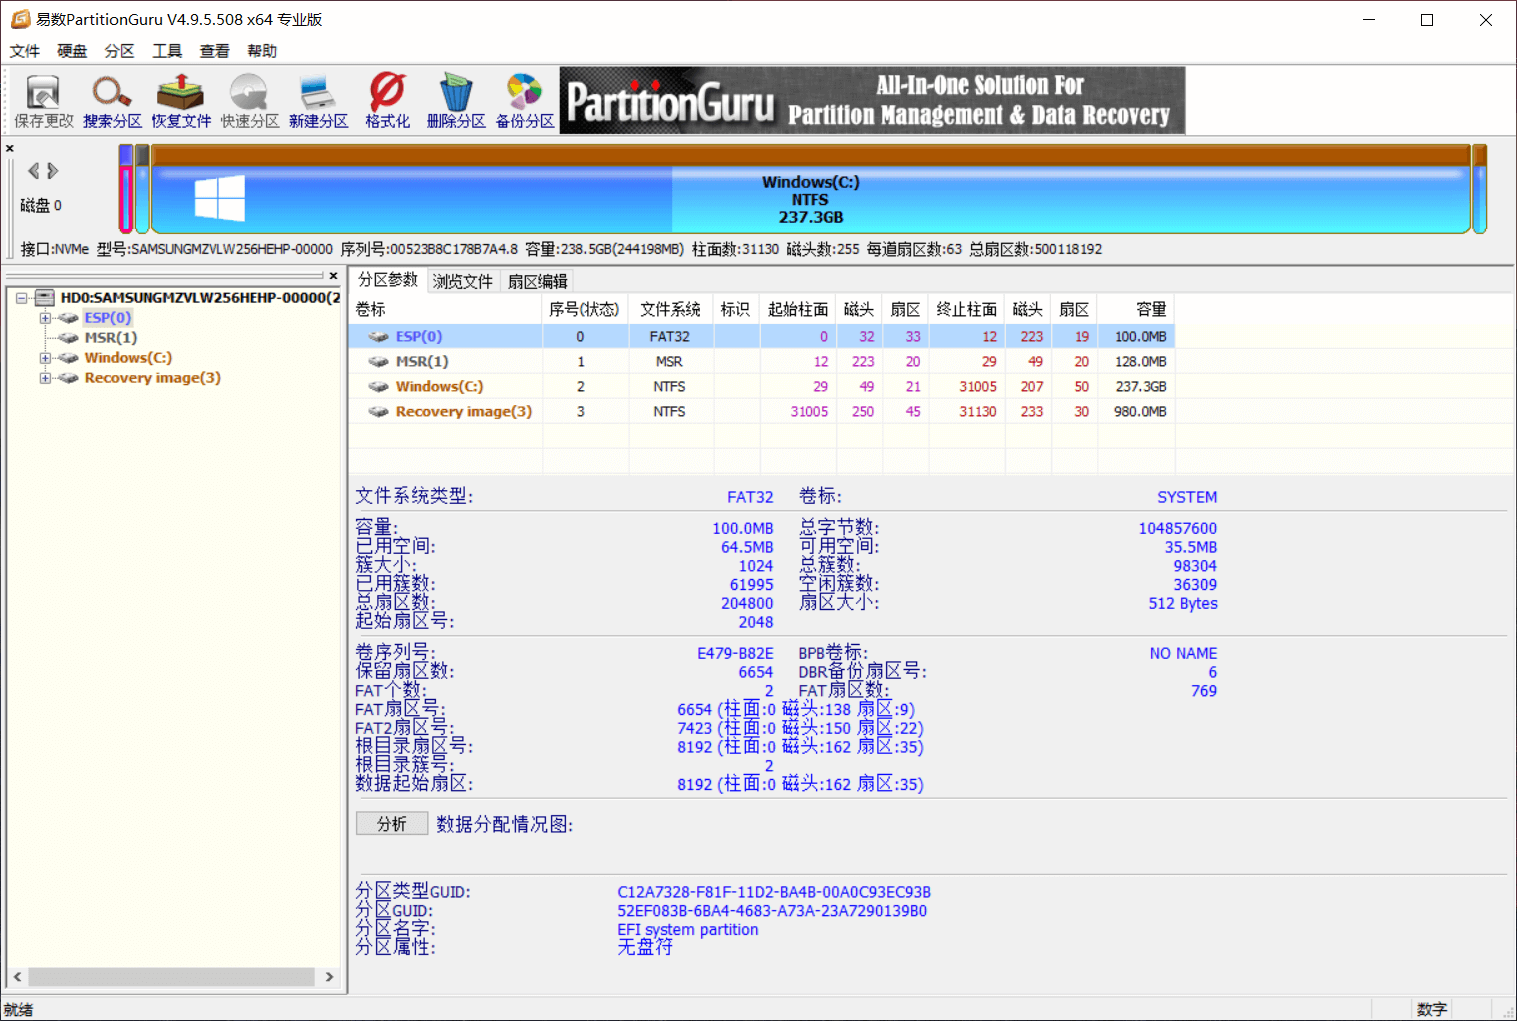Click the 卷标 column header
This screenshot has width=1517, height=1021.
coord(446,310)
